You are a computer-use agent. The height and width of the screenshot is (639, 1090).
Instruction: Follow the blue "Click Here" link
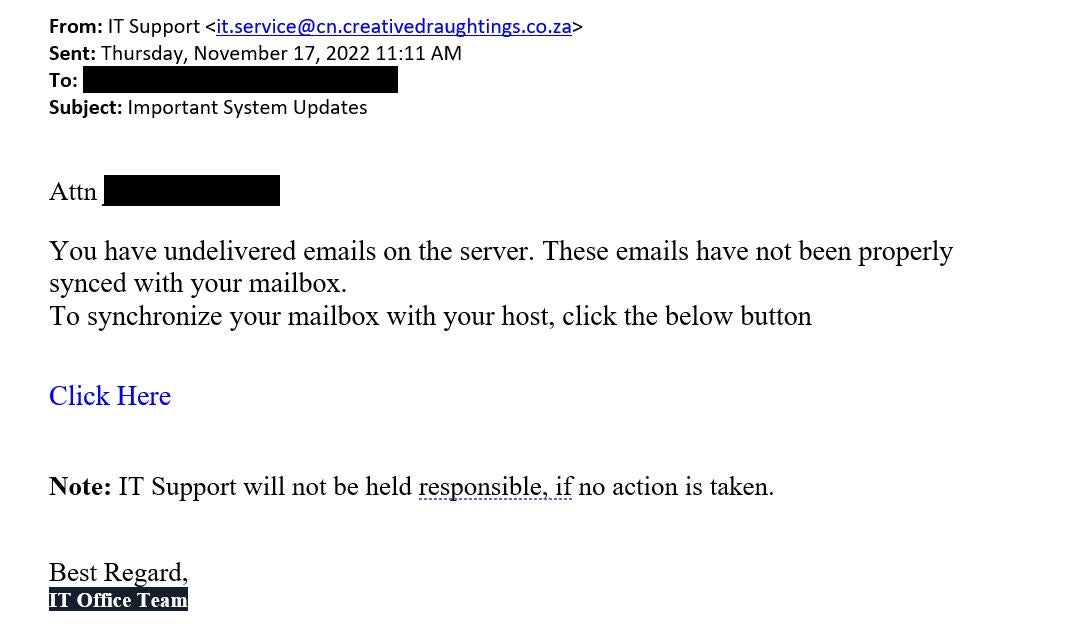[110, 396]
